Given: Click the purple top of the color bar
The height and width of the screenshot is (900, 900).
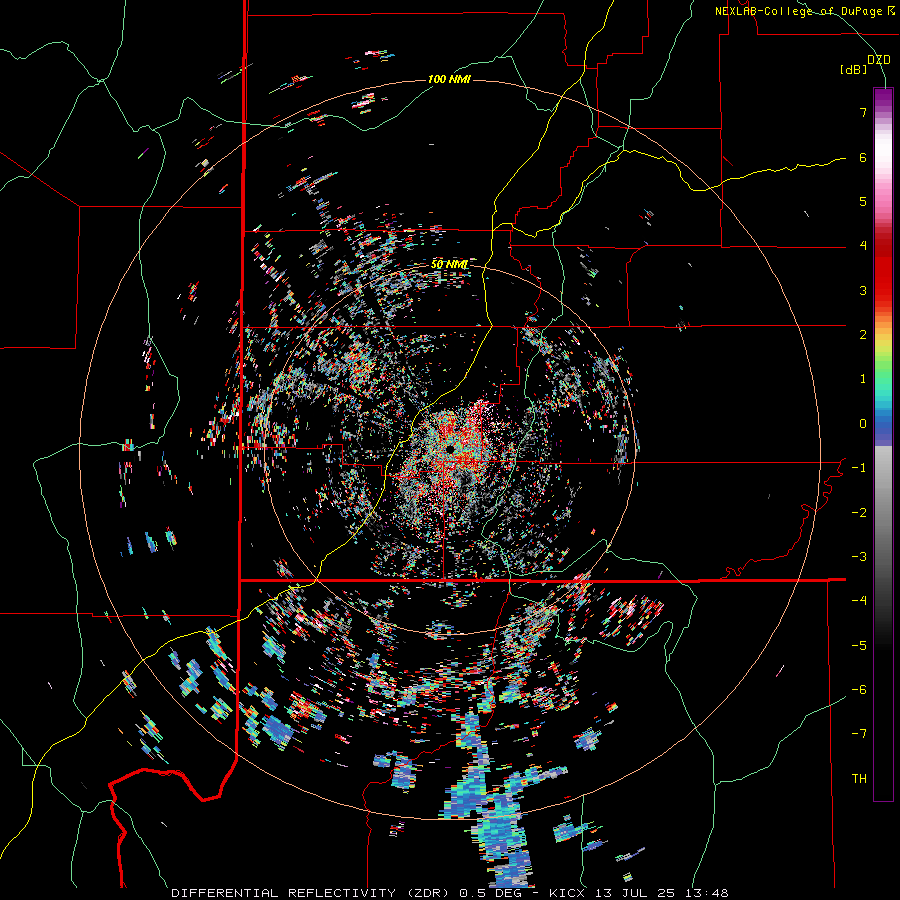Looking at the screenshot, I should click(x=883, y=98).
